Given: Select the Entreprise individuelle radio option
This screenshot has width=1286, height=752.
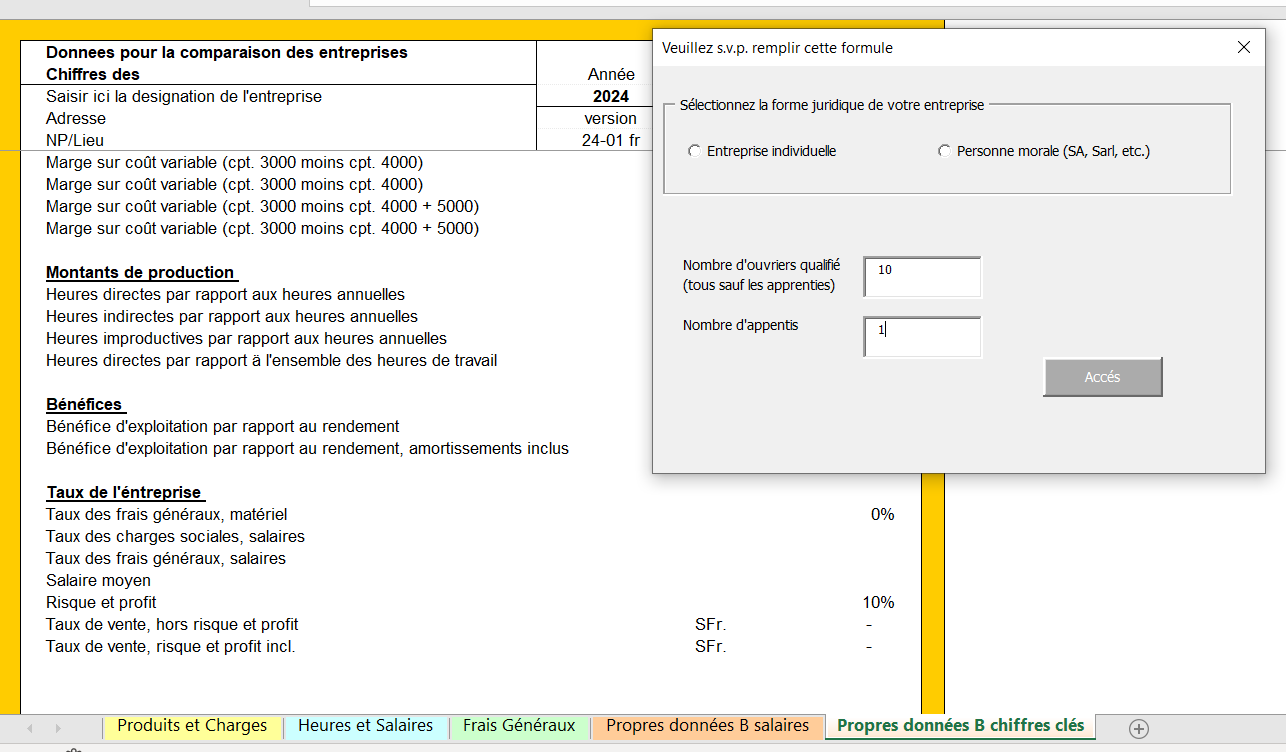Looking at the screenshot, I should 695,152.
